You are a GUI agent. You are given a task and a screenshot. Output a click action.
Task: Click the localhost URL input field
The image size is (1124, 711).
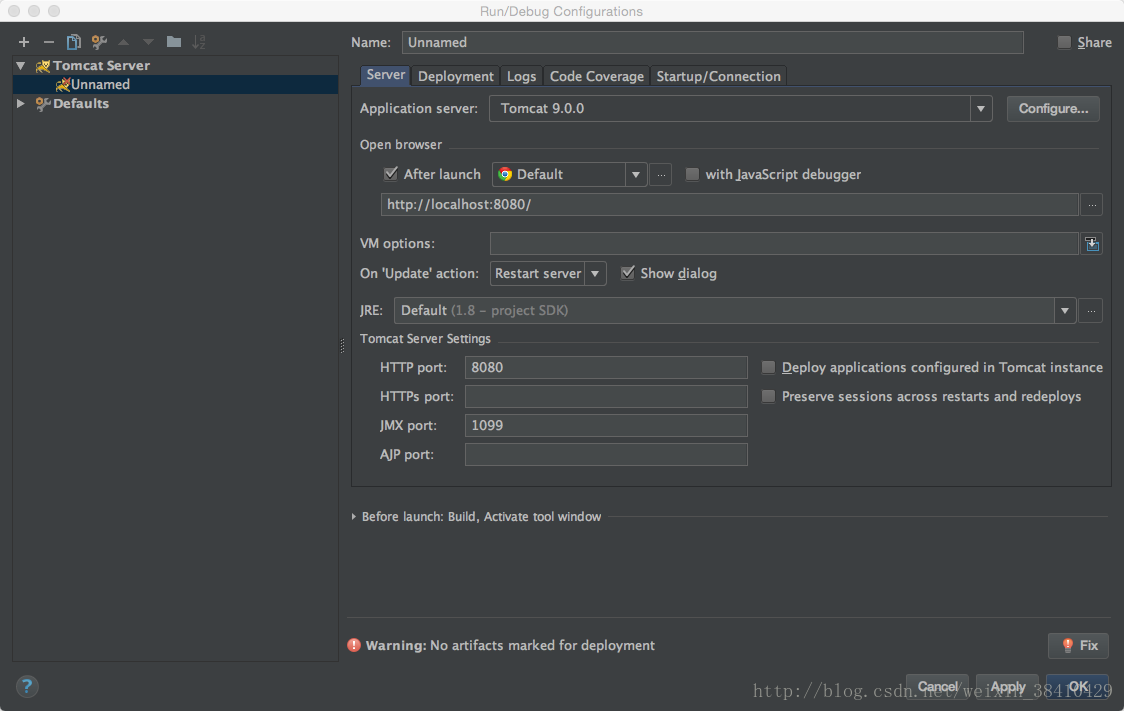(x=730, y=205)
